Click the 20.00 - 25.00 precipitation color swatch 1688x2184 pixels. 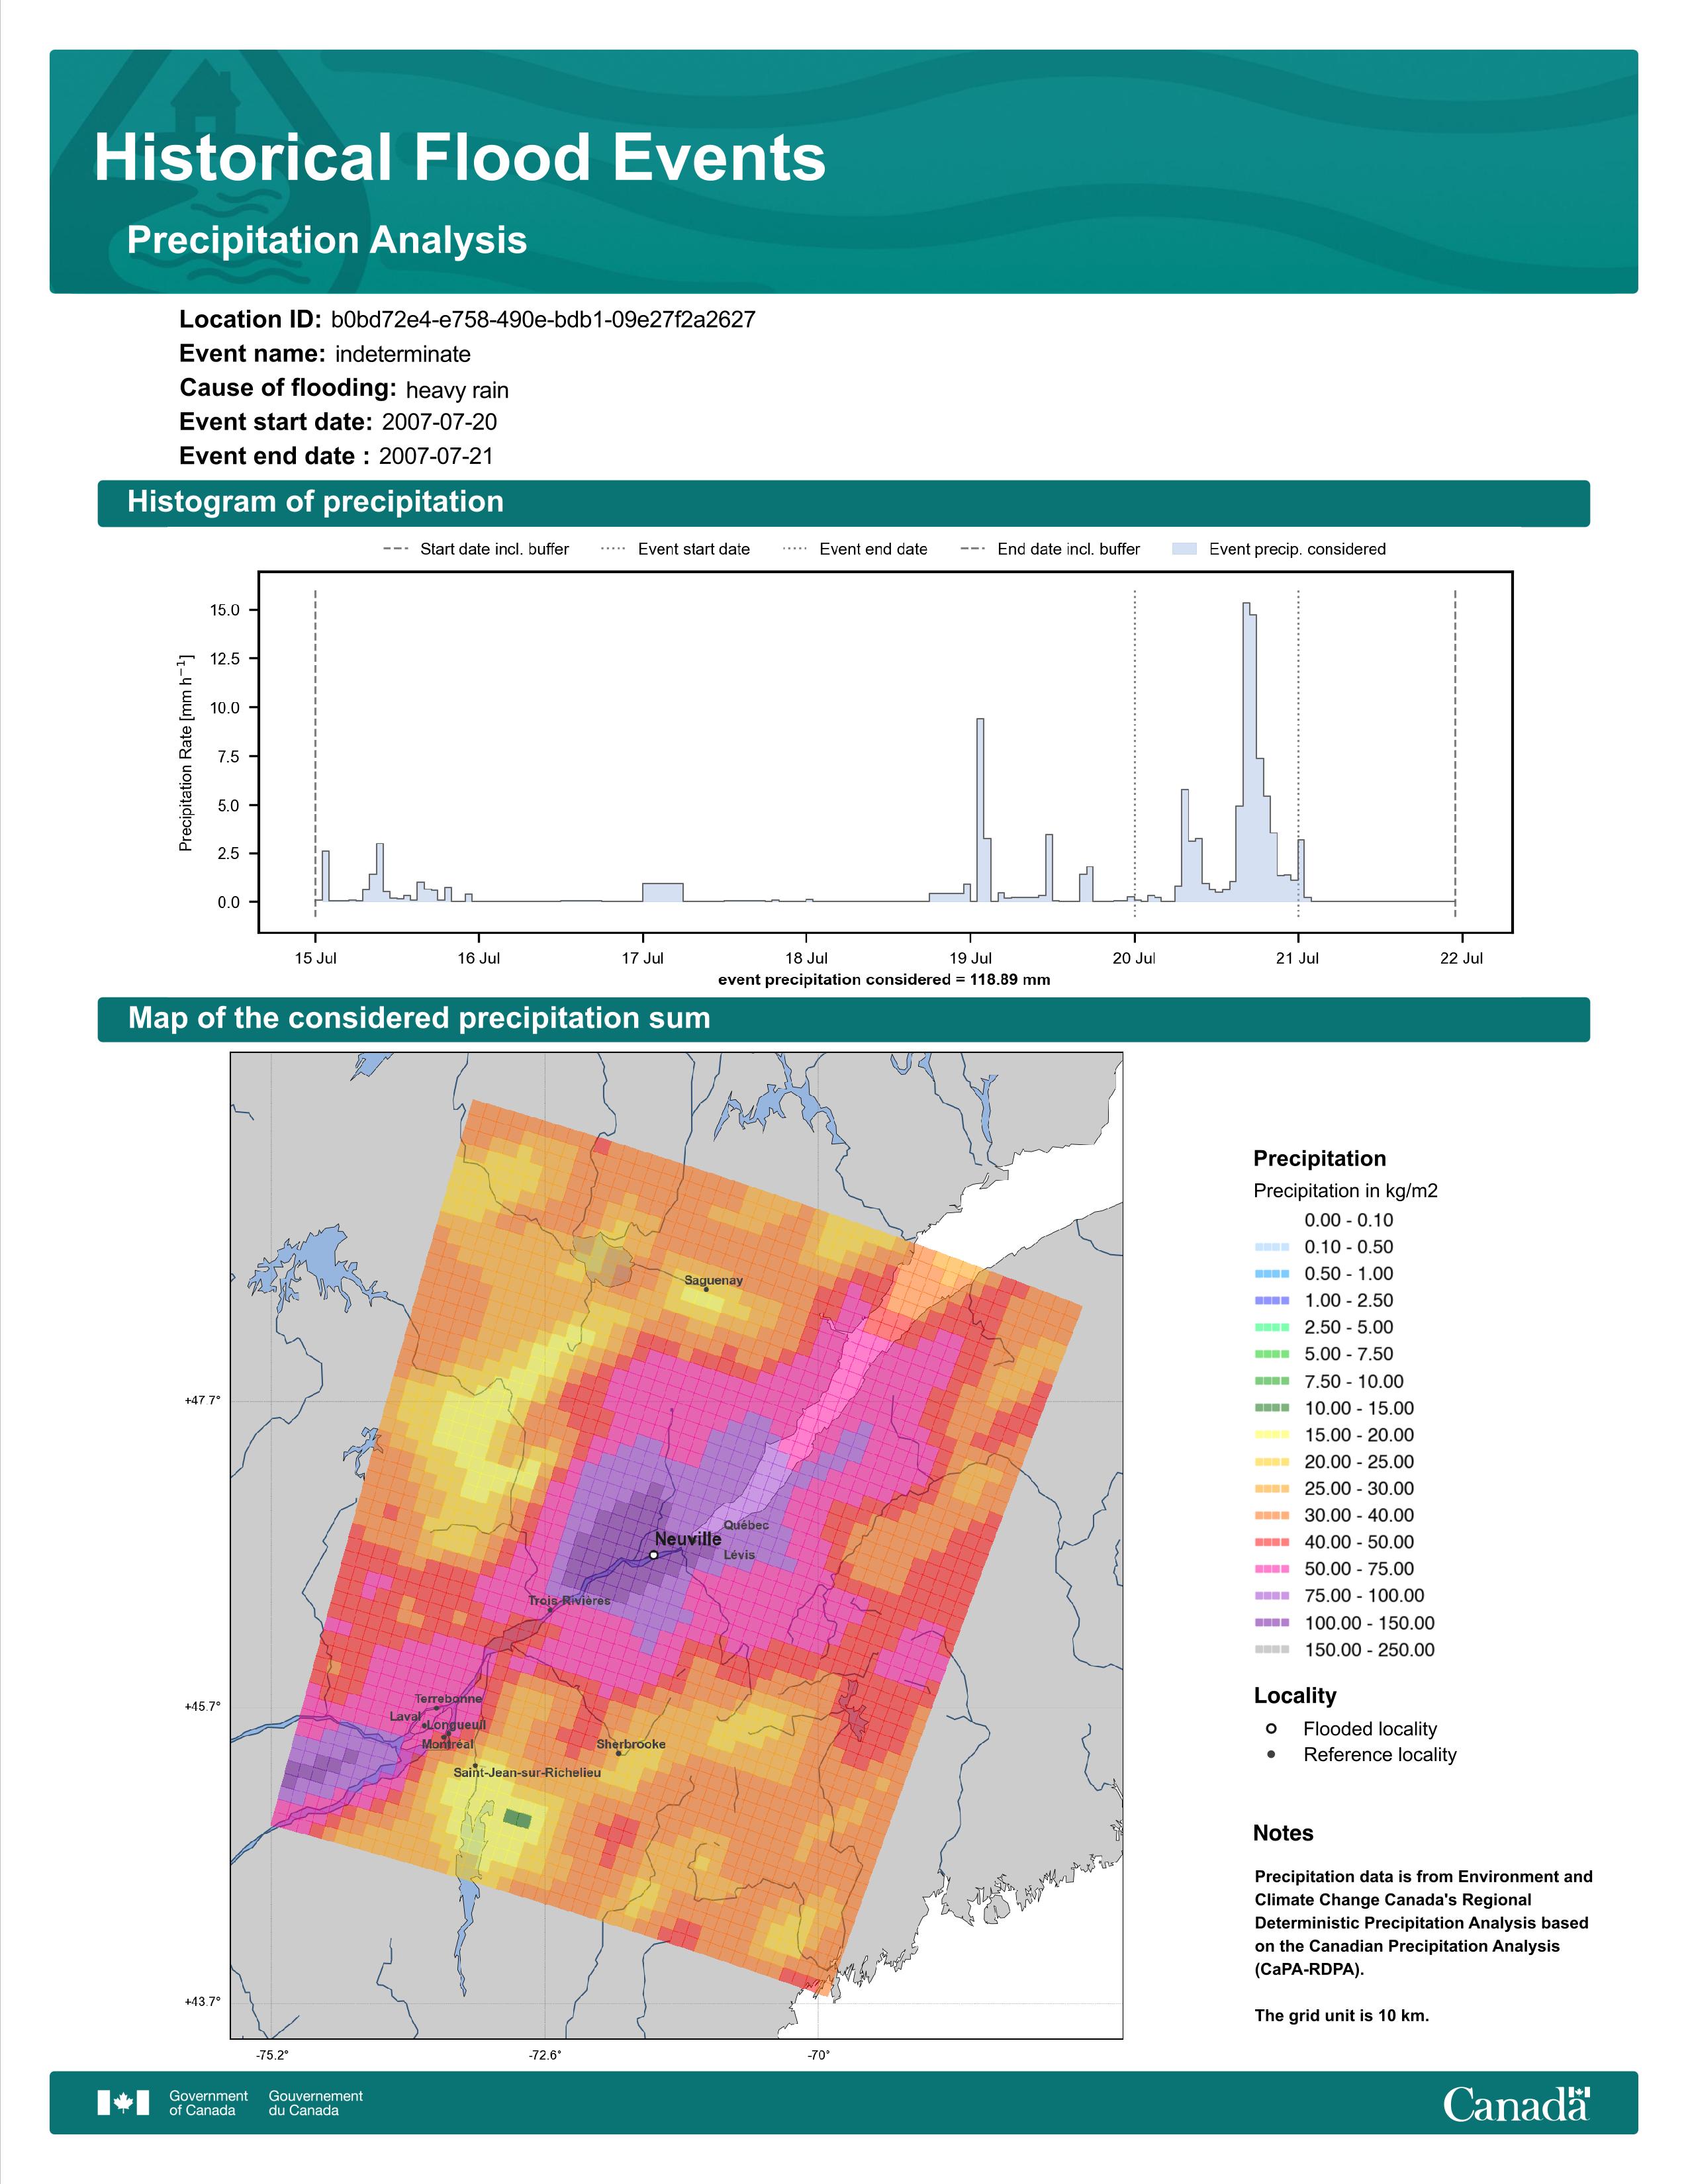coord(1271,1462)
